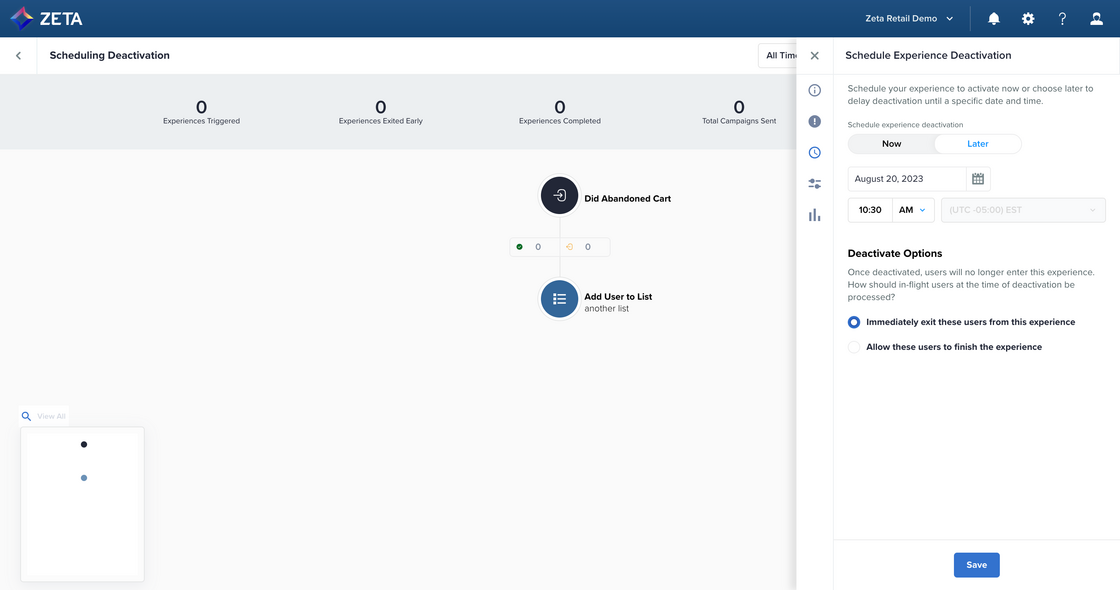1120x590 pixels.
Task: Select Allow these users to finish option
Action: point(854,347)
